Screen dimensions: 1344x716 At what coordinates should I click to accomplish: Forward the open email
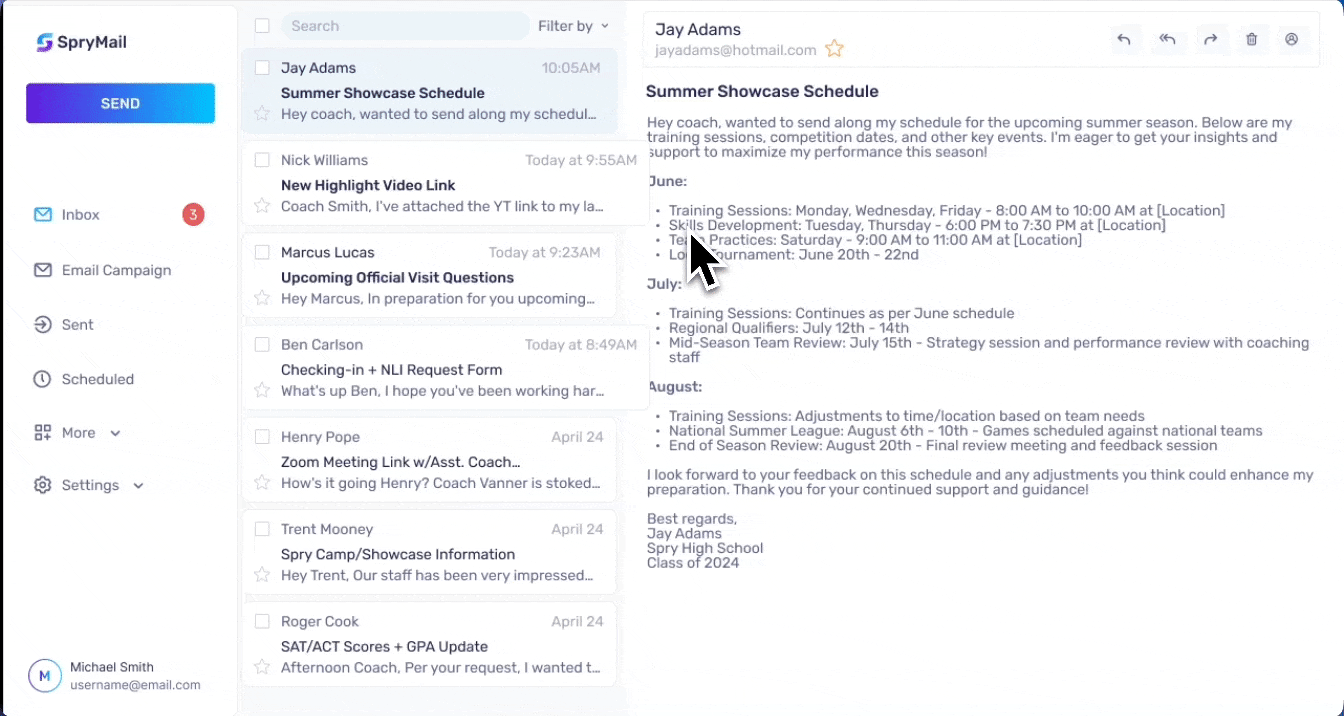[x=1210, y=39]
